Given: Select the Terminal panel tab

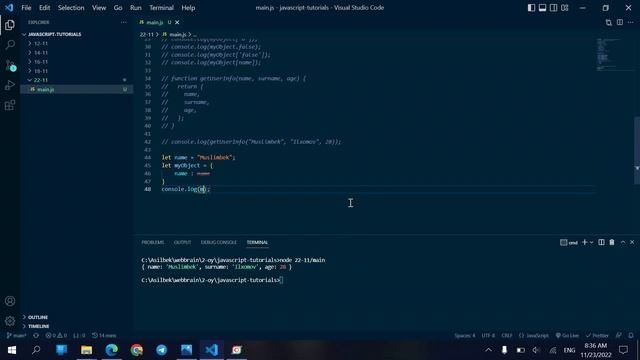Looking at the screenshot, I should click(x=257, y=242).
